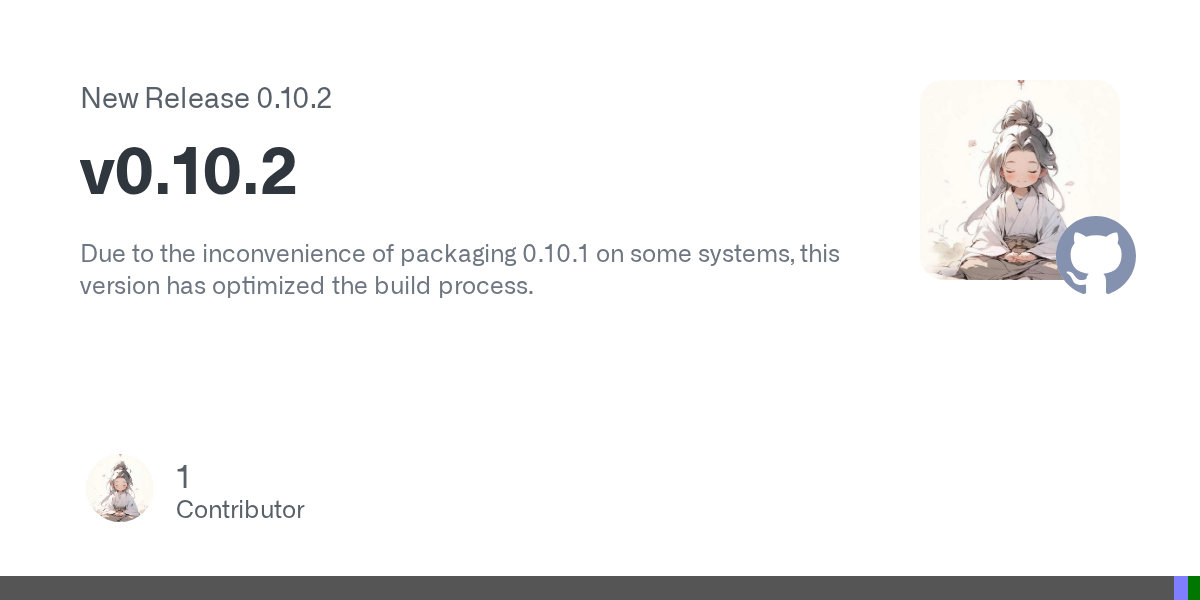Click '0.10.1' in the release description

(x=555, y=254)
